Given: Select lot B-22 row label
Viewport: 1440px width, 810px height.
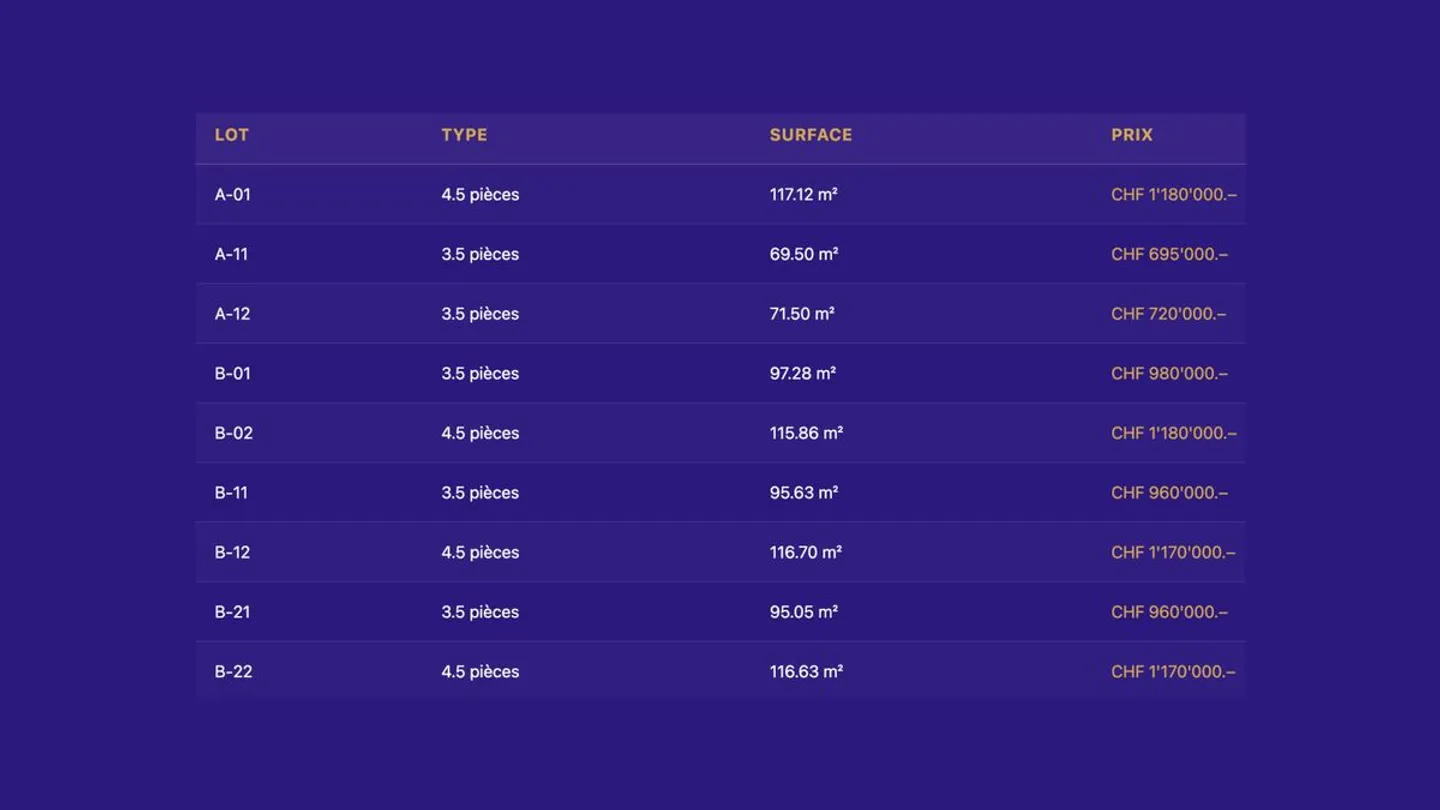Looking at the screenshot, I should click(x=233, y=672).
